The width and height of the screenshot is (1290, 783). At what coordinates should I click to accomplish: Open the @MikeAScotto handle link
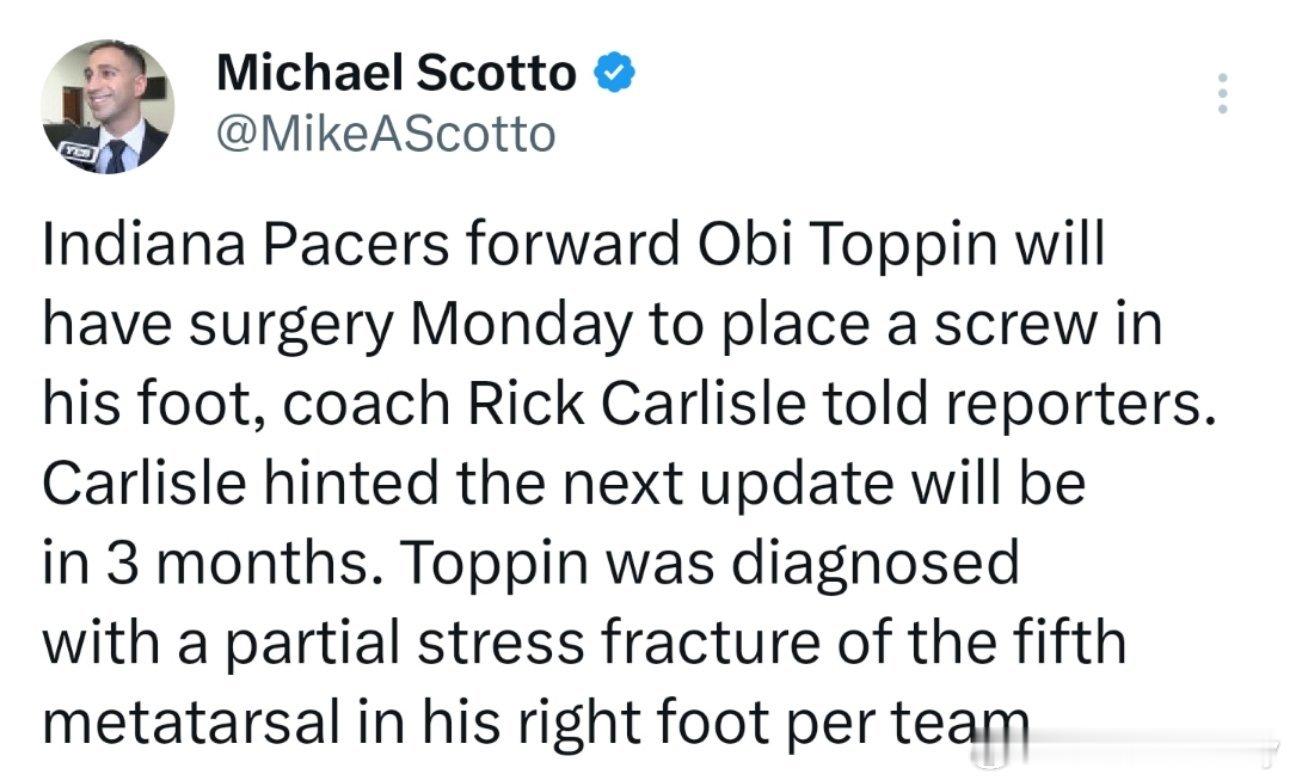[385, 133]
